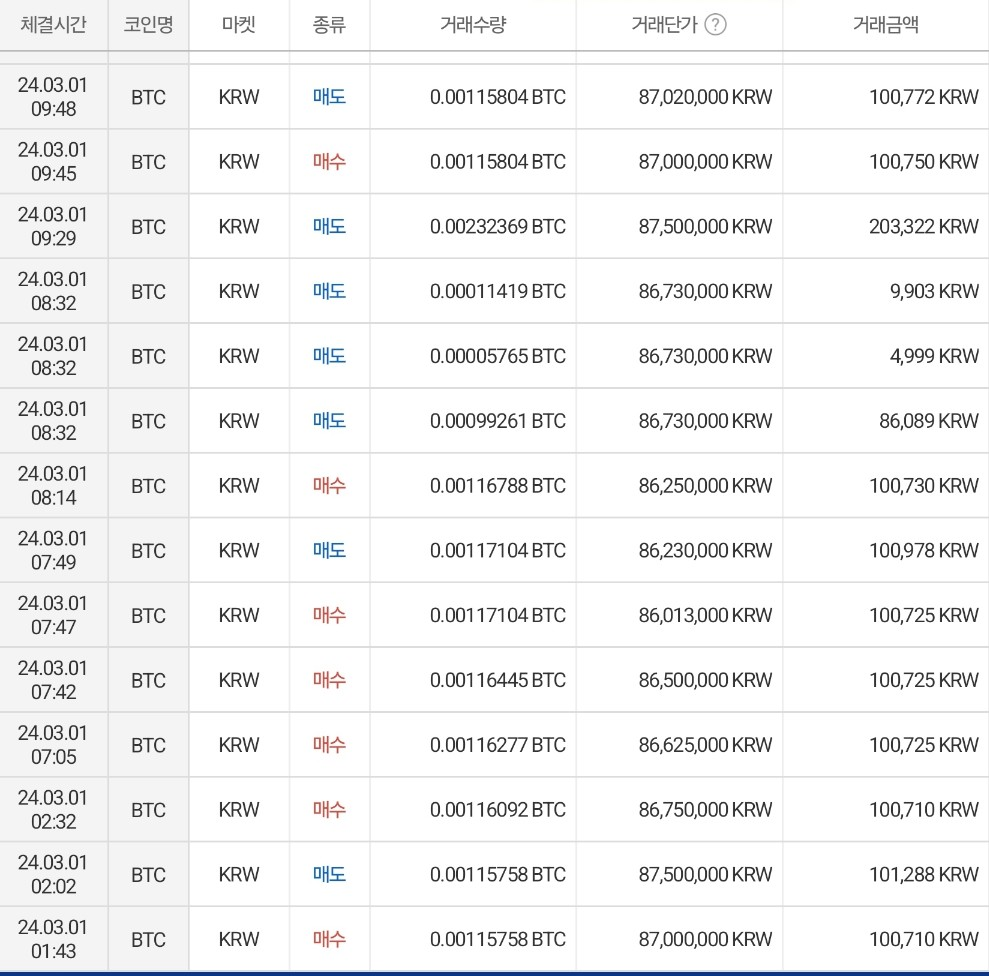Select the 24.03.01 07:42 timestamp cell
This screenshot has width=989, height=976.
(53, 680)
